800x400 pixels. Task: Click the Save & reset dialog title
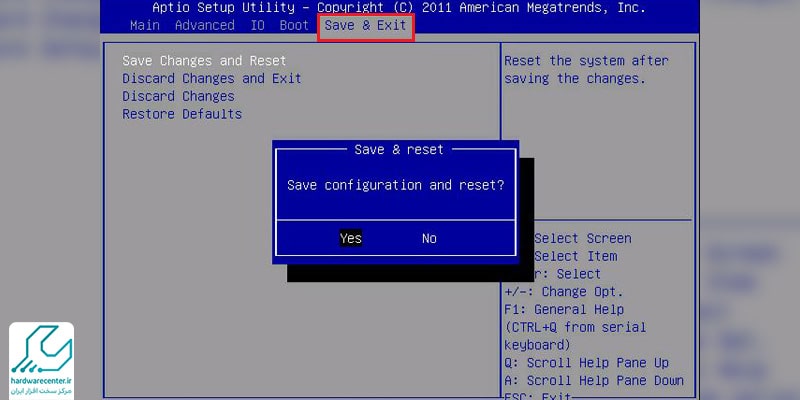click(x=399, y=149)
